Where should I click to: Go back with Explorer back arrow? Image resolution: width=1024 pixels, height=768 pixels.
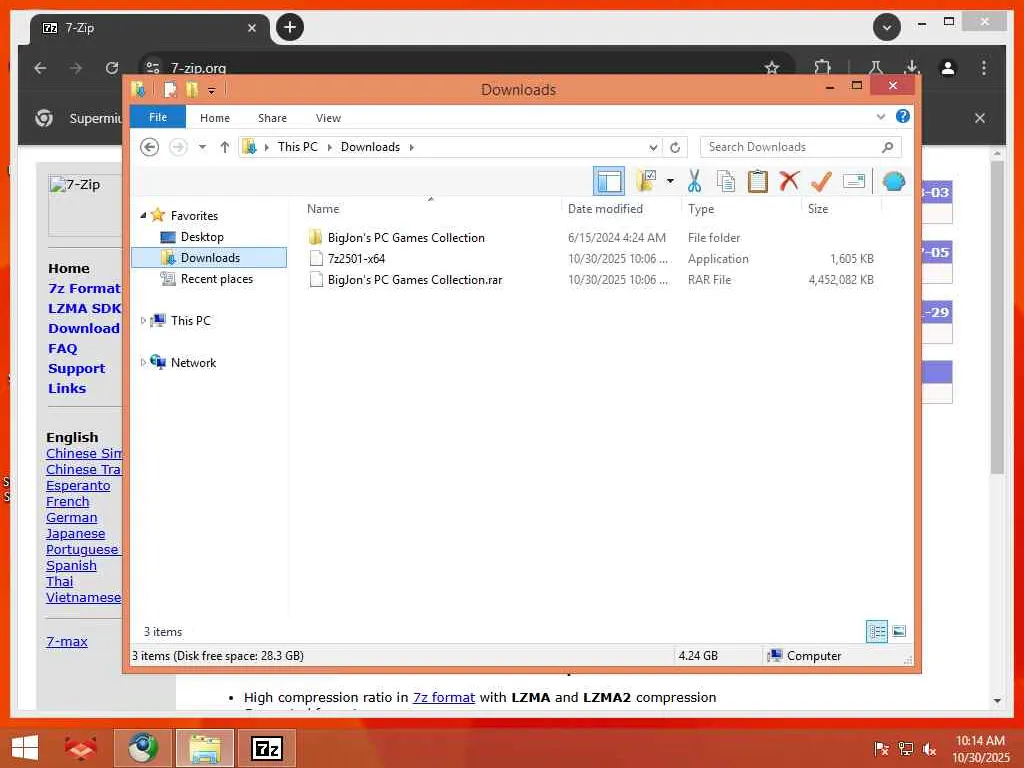click(x=150, y=147)
